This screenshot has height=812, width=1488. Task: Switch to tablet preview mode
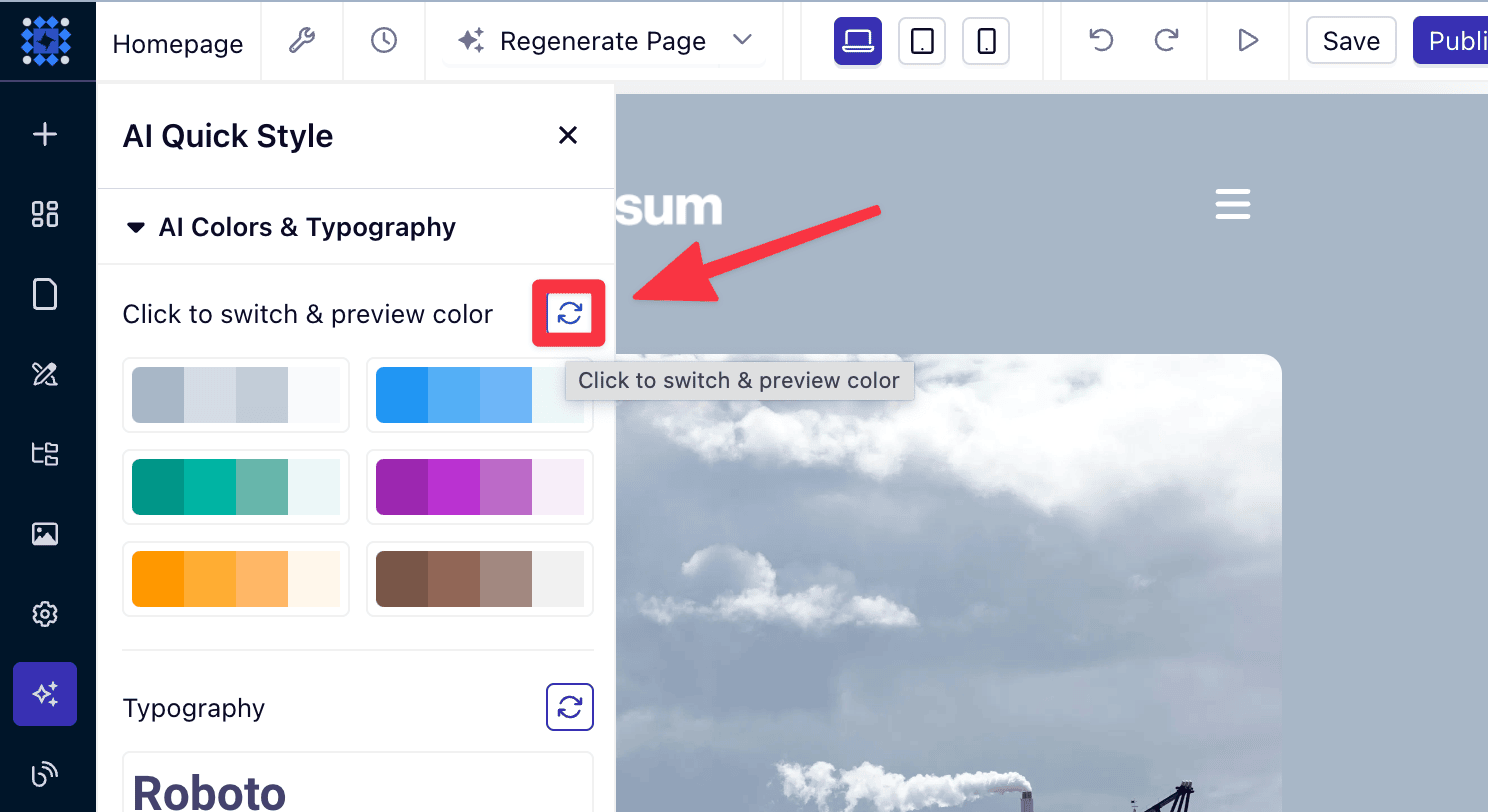[922, 41]
